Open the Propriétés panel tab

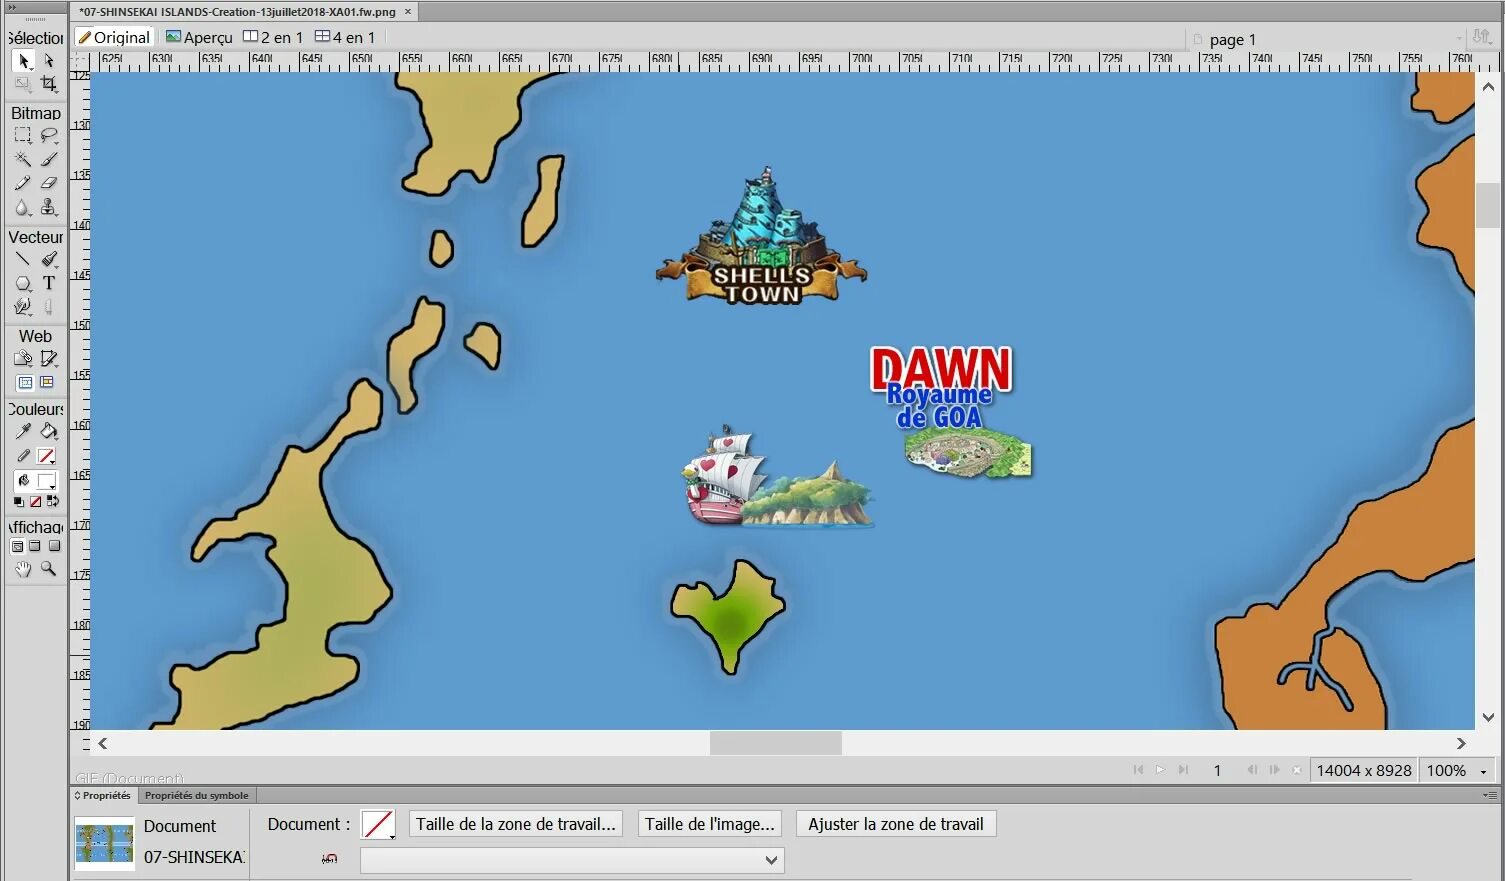(103, 795)
